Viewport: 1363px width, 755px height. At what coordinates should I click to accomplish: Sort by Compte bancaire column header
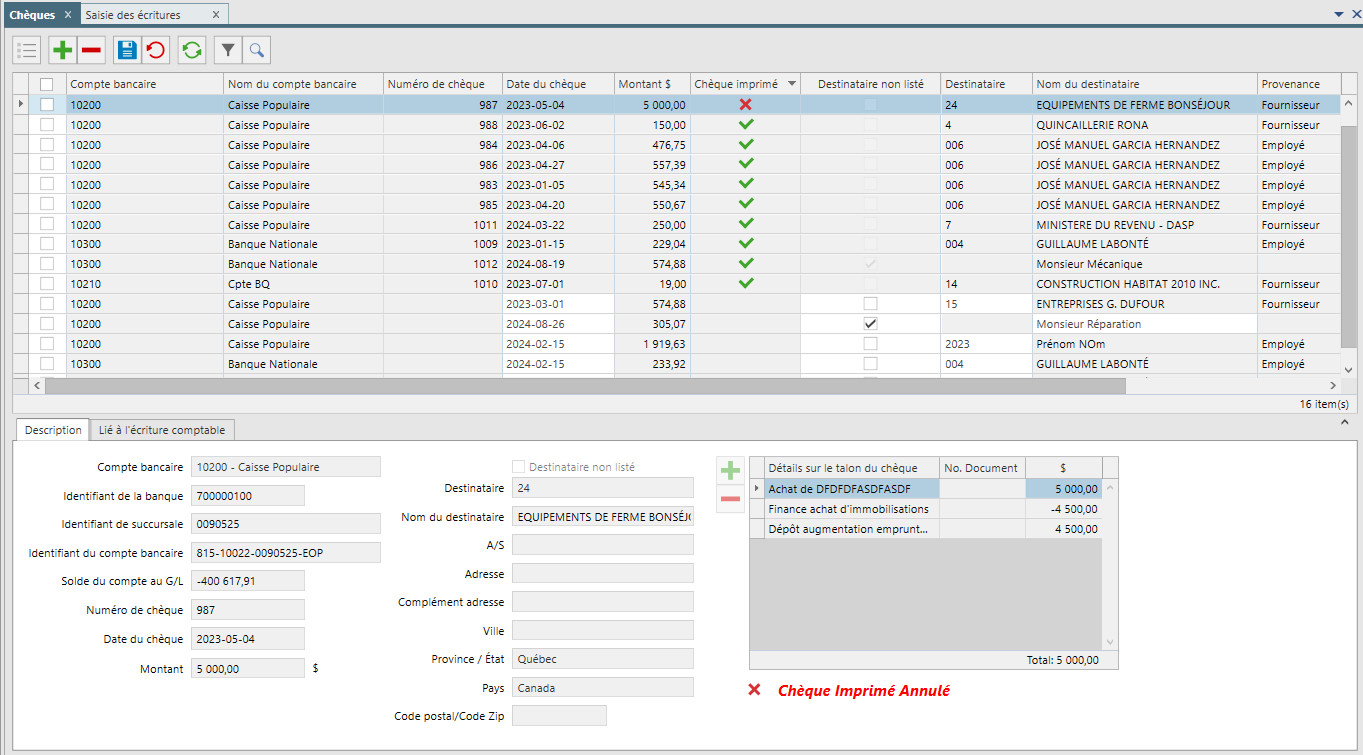tap(145, 84)
